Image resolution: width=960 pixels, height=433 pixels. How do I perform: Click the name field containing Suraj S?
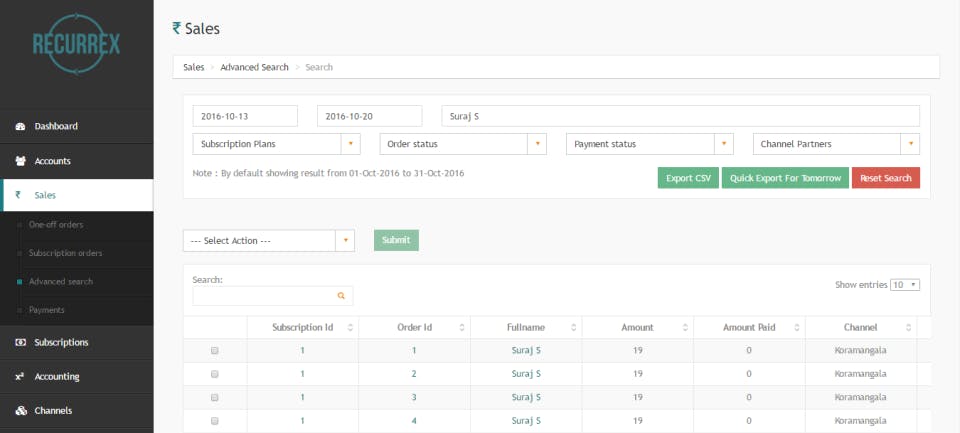pos(681,116)
